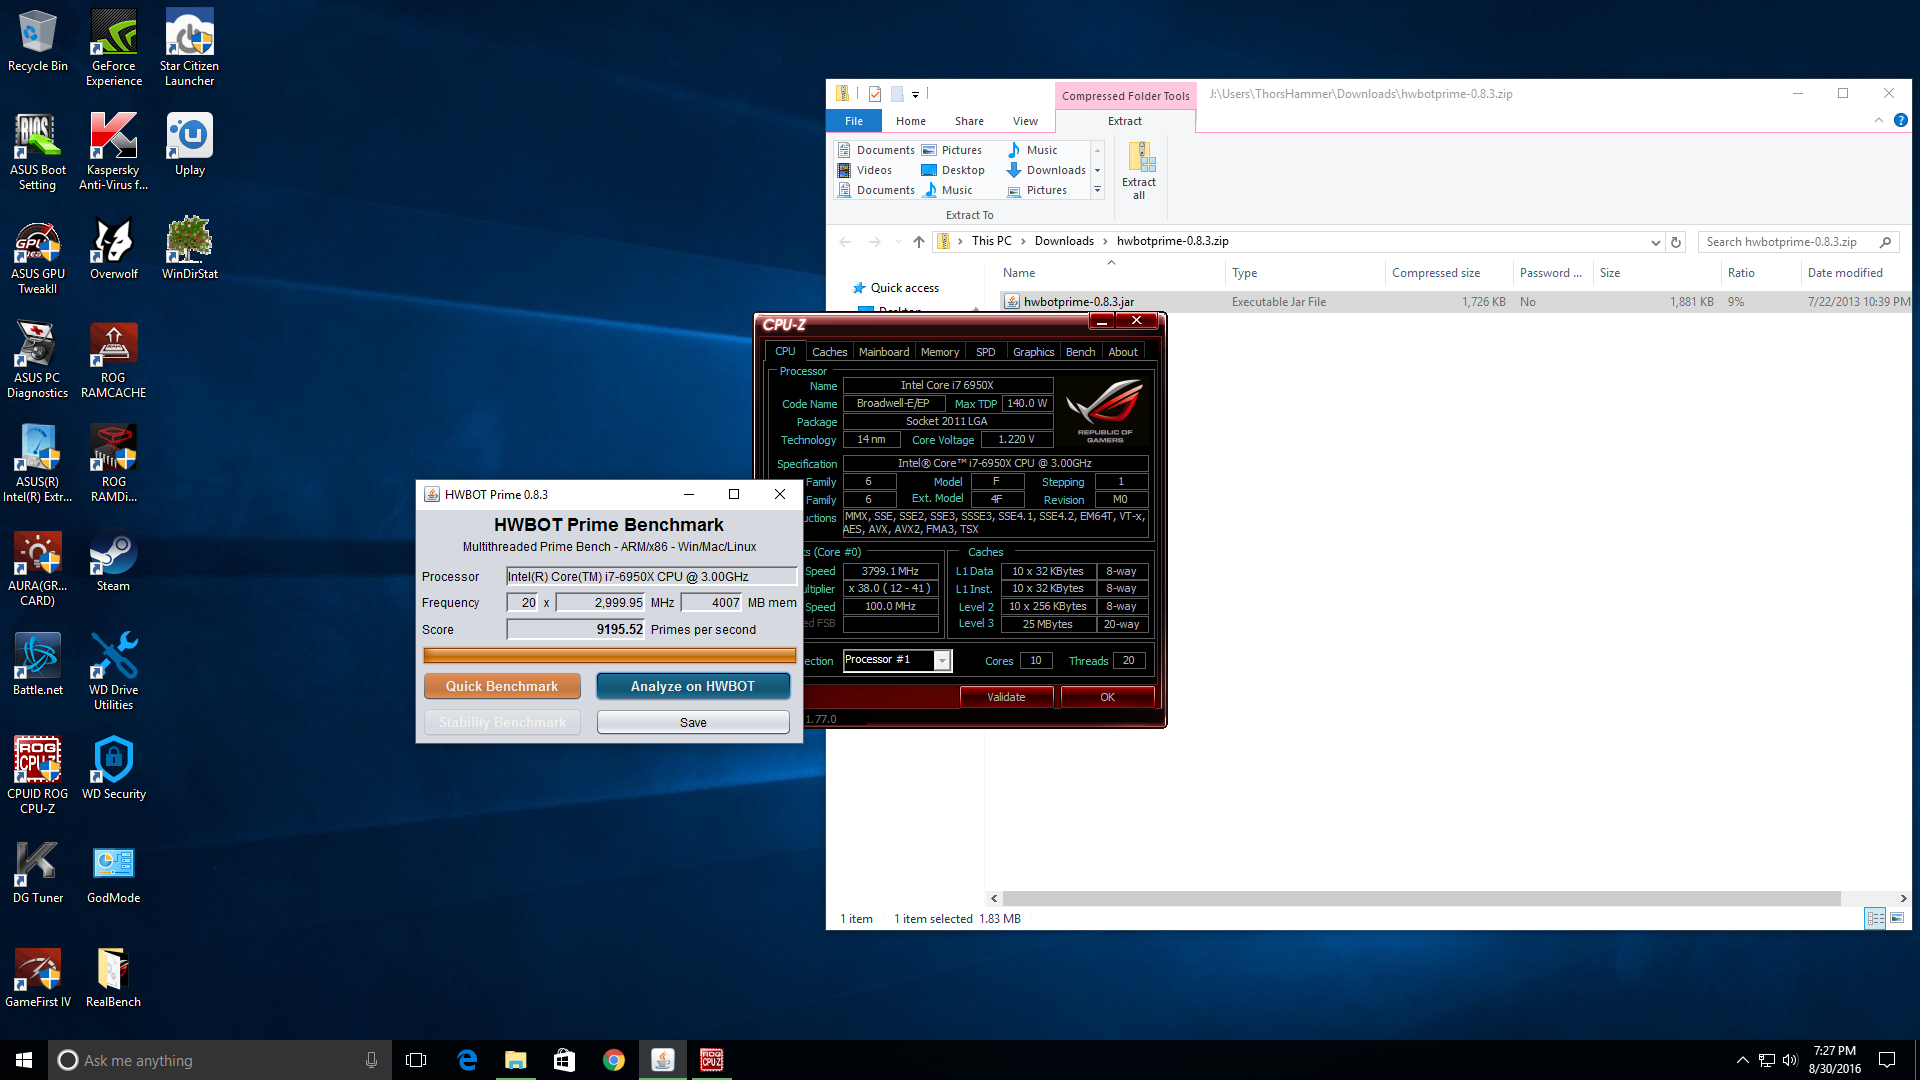Open File menu in Explorer

(853, 121)
